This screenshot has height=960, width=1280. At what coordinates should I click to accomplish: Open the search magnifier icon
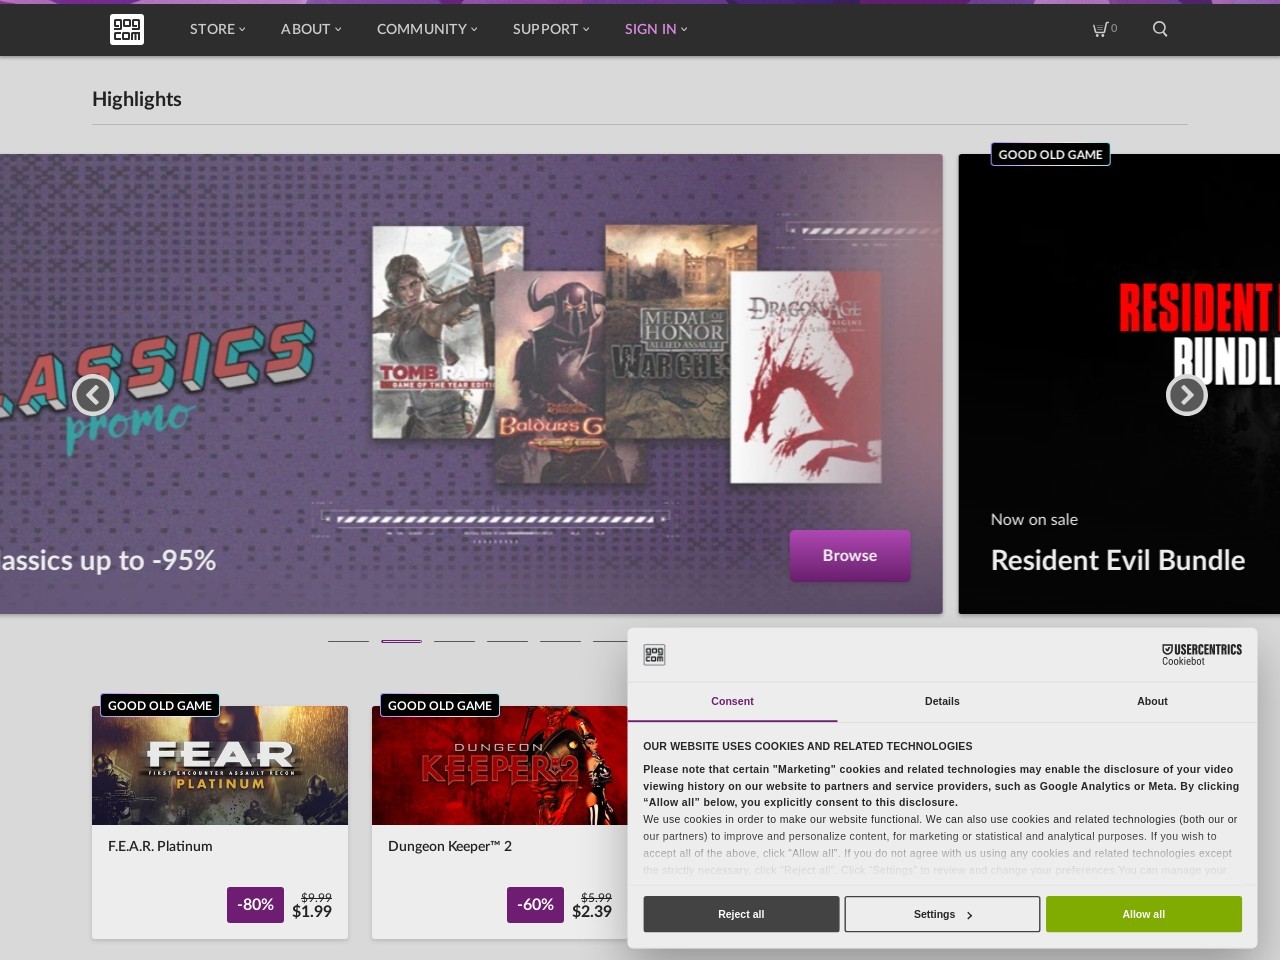1160,29
